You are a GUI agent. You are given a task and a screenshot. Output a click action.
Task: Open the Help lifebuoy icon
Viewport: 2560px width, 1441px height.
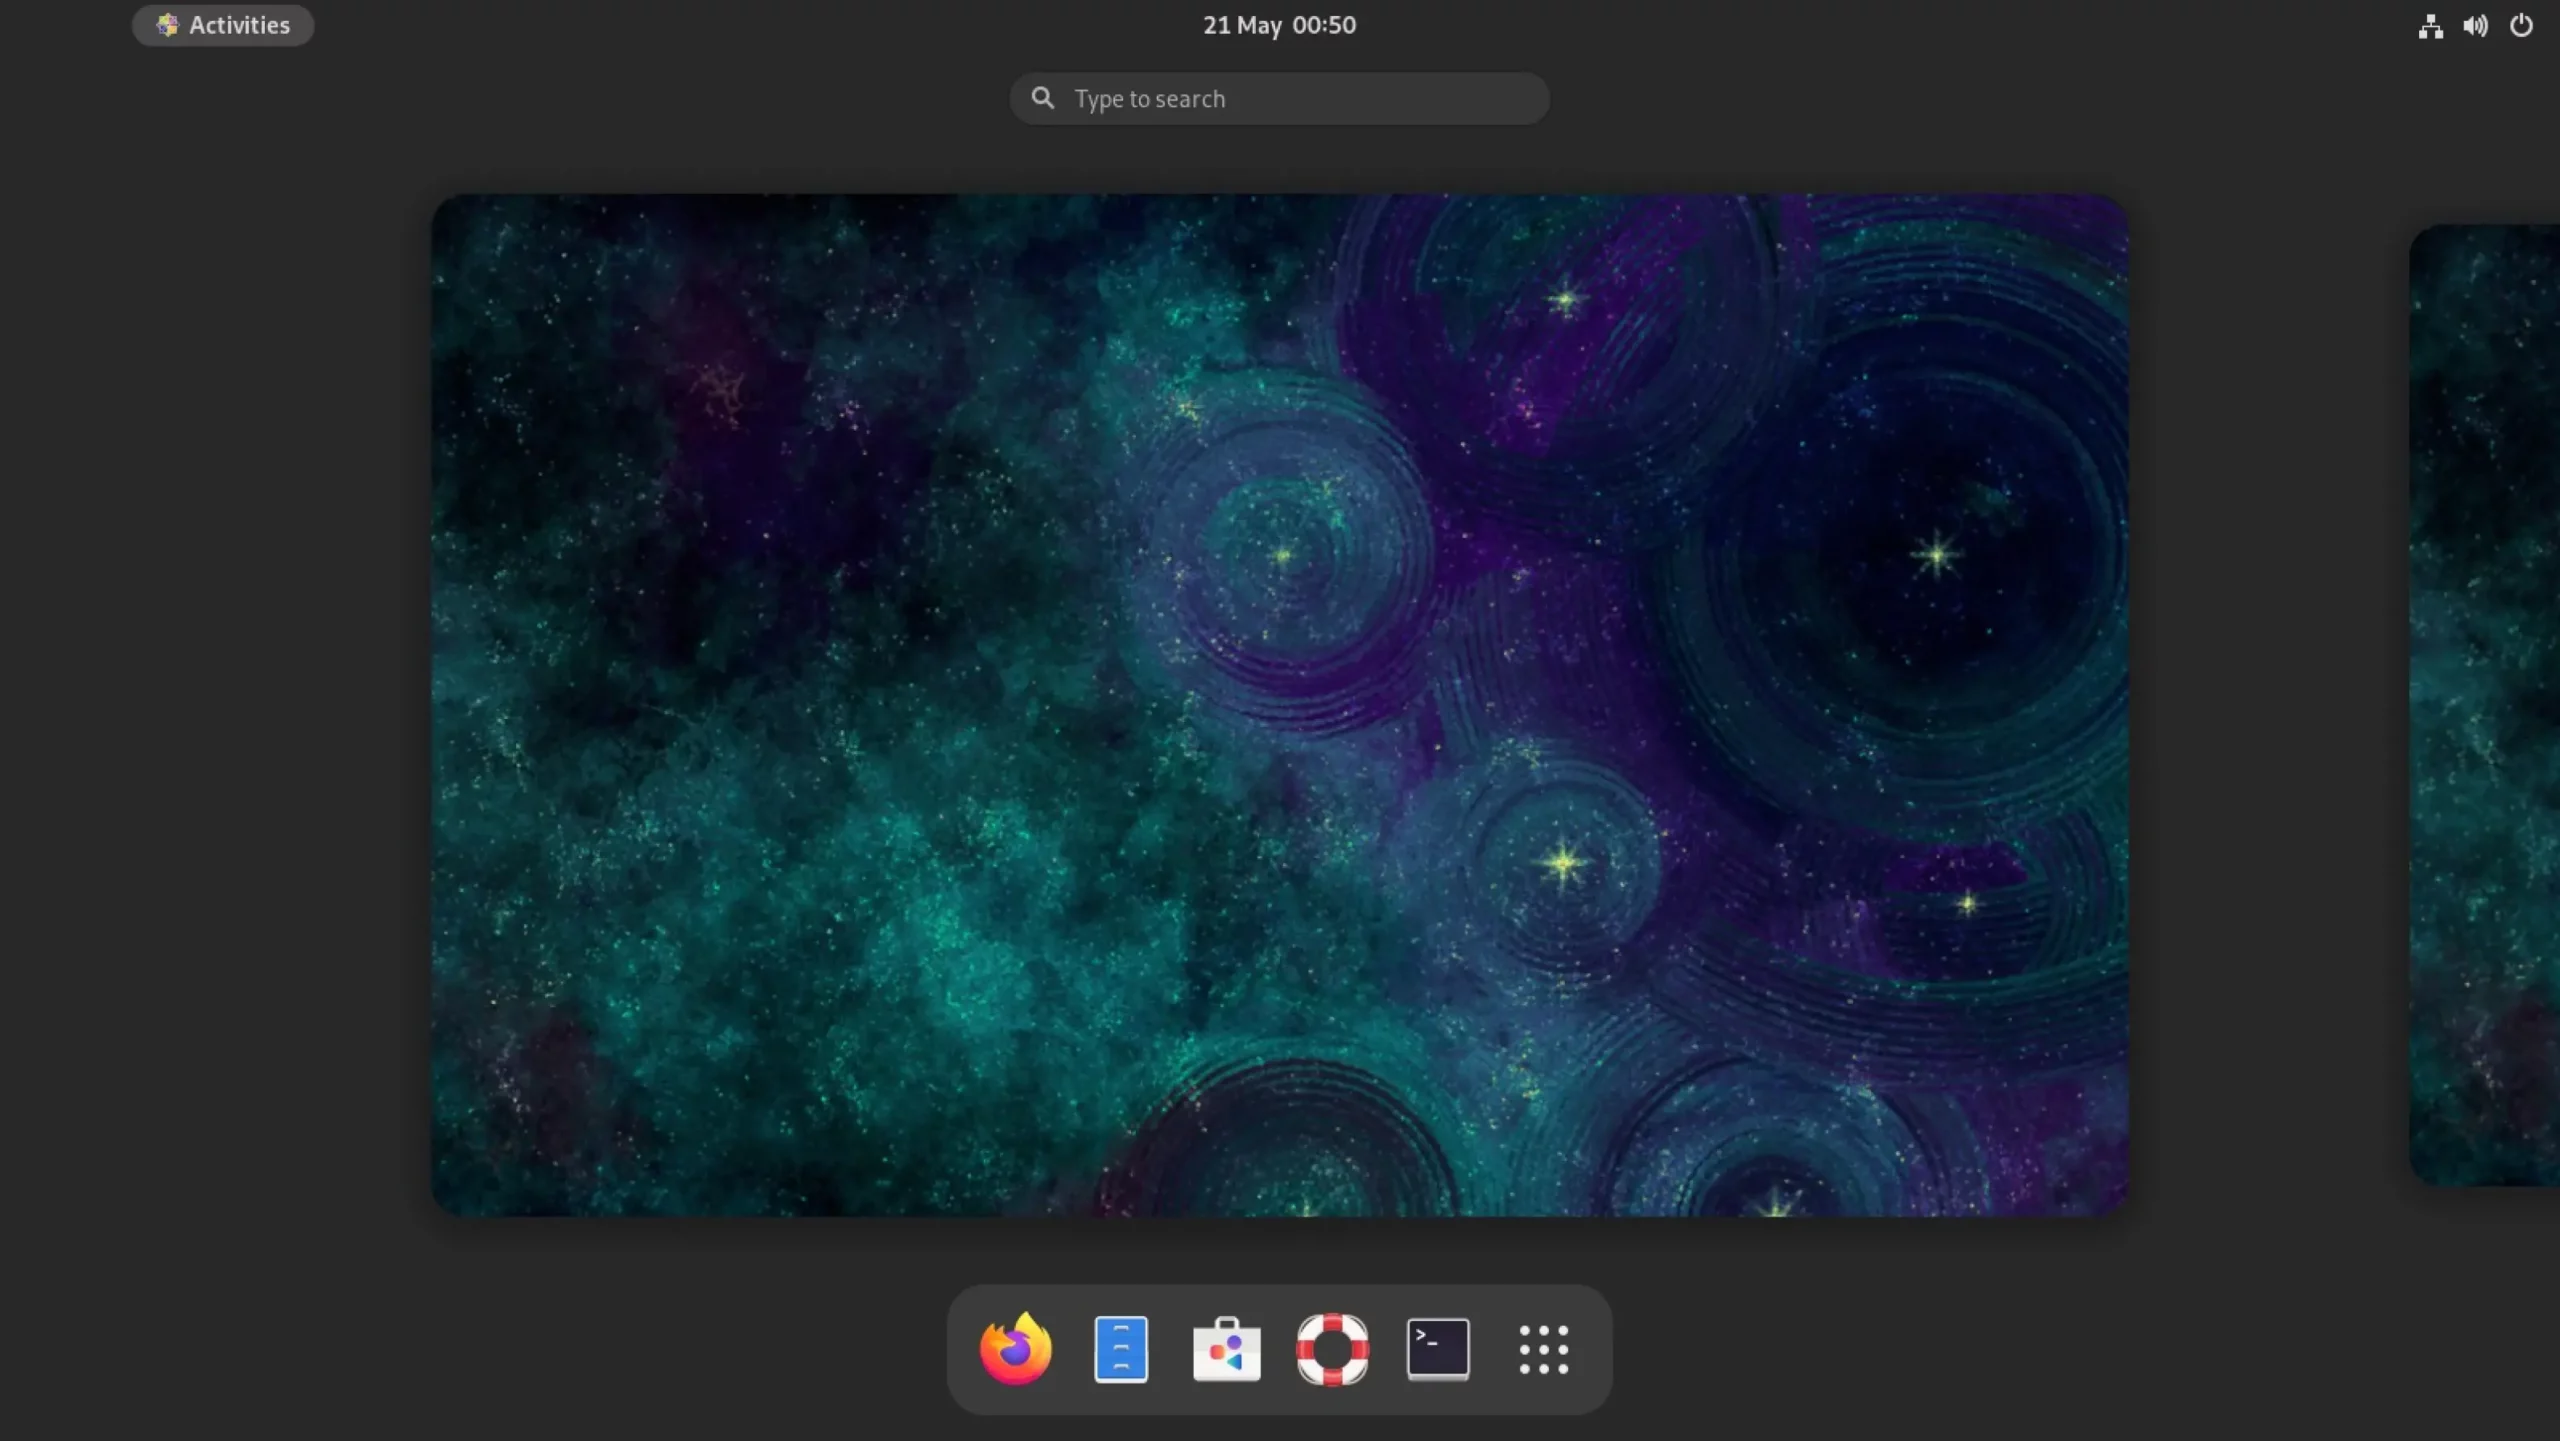[x=1332, y=1349]
